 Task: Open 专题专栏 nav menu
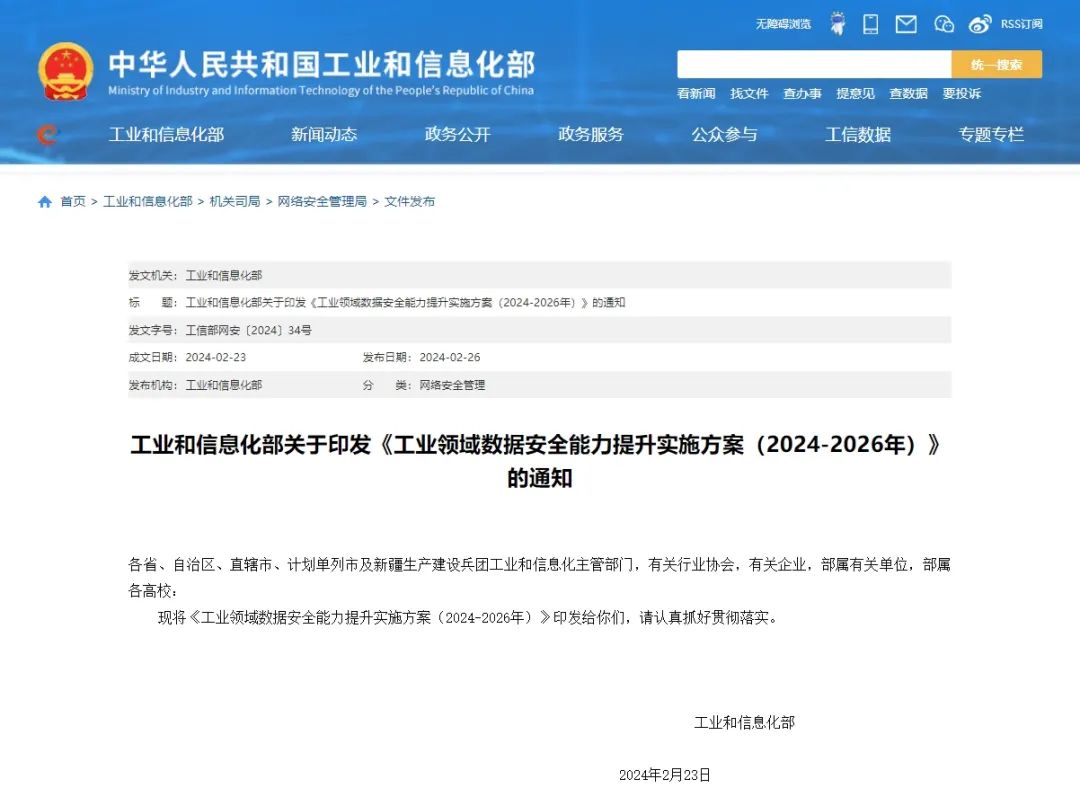pos(990,134)
